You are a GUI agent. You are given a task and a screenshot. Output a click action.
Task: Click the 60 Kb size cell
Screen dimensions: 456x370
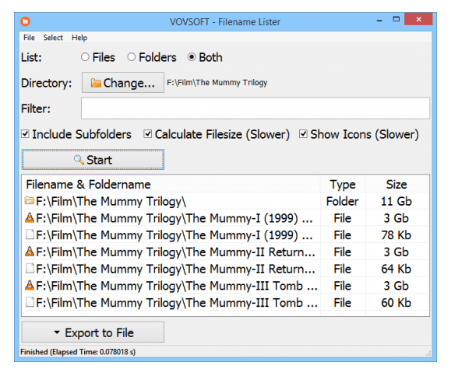(x=396, y=303)
